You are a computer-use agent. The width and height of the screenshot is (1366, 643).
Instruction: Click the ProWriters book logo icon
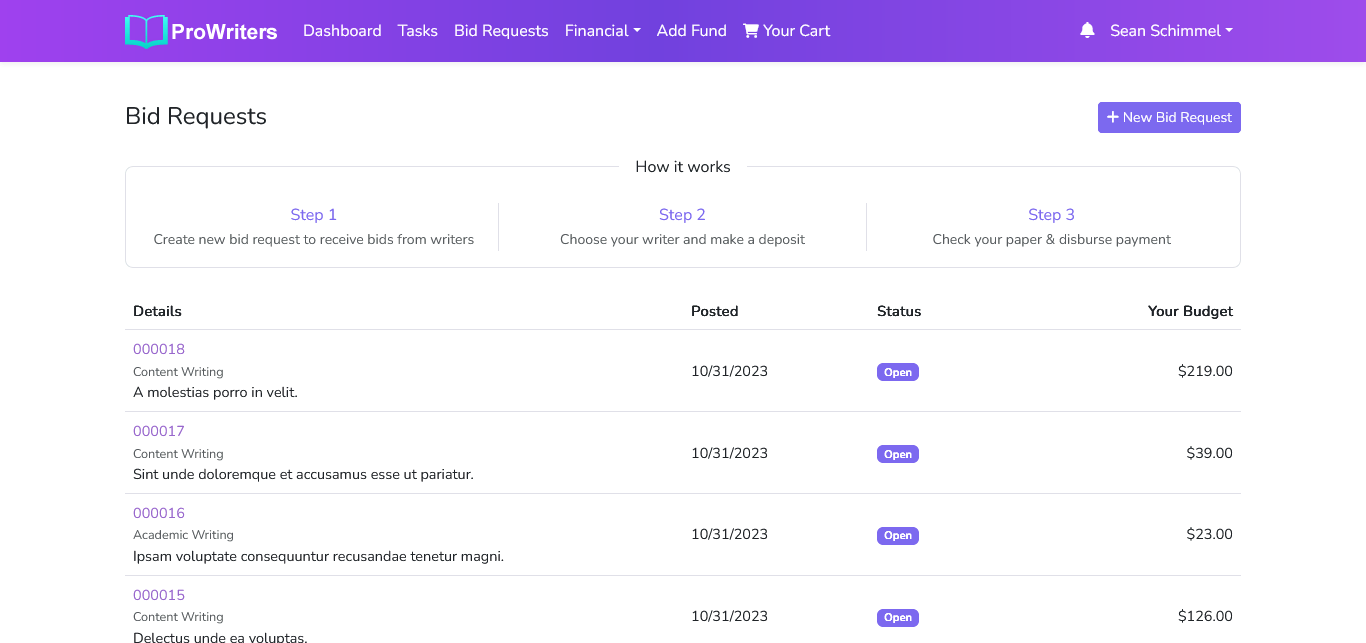(146, 31)
